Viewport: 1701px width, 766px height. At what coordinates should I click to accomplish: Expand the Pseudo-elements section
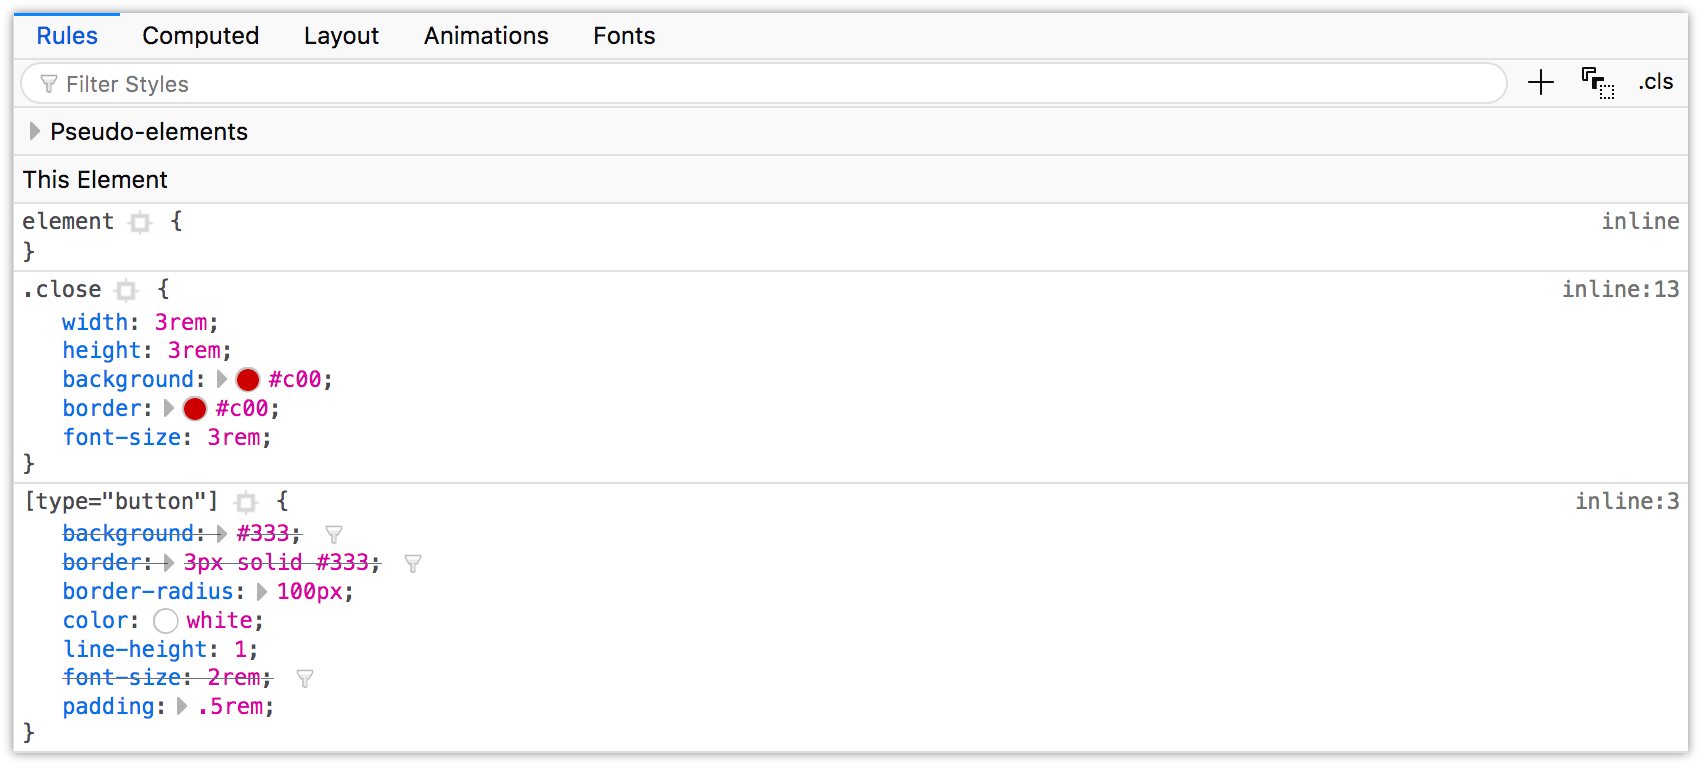(x=35, y=132)
